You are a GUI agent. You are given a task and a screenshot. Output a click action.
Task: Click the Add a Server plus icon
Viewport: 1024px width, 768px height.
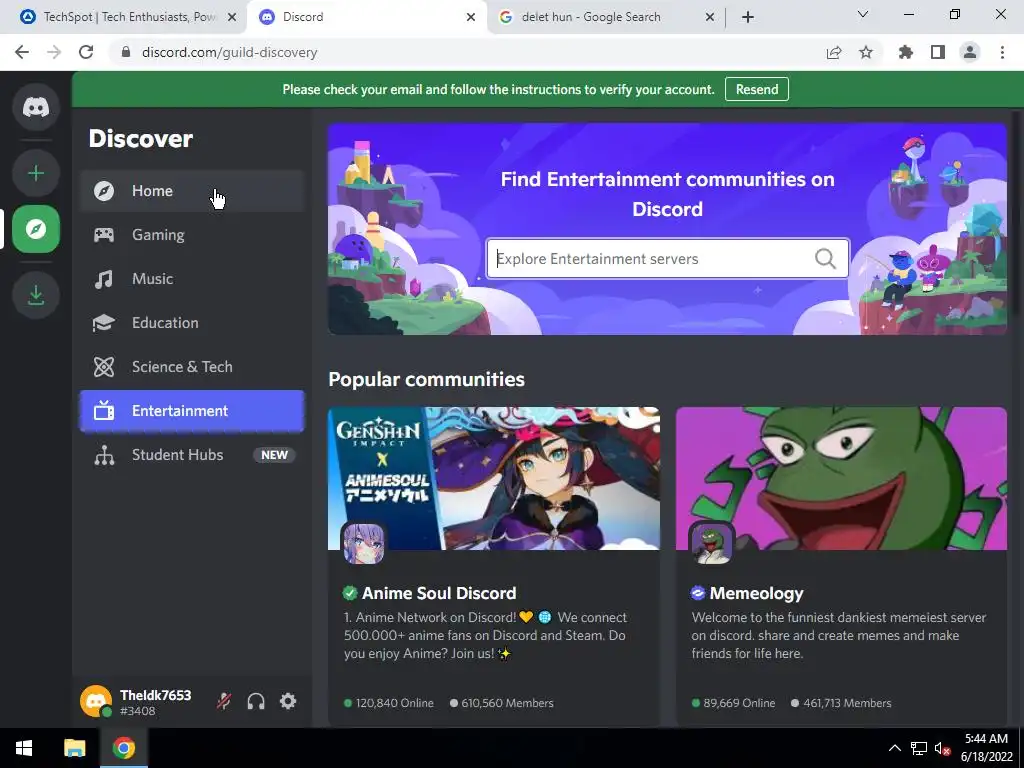pos(36,173)
